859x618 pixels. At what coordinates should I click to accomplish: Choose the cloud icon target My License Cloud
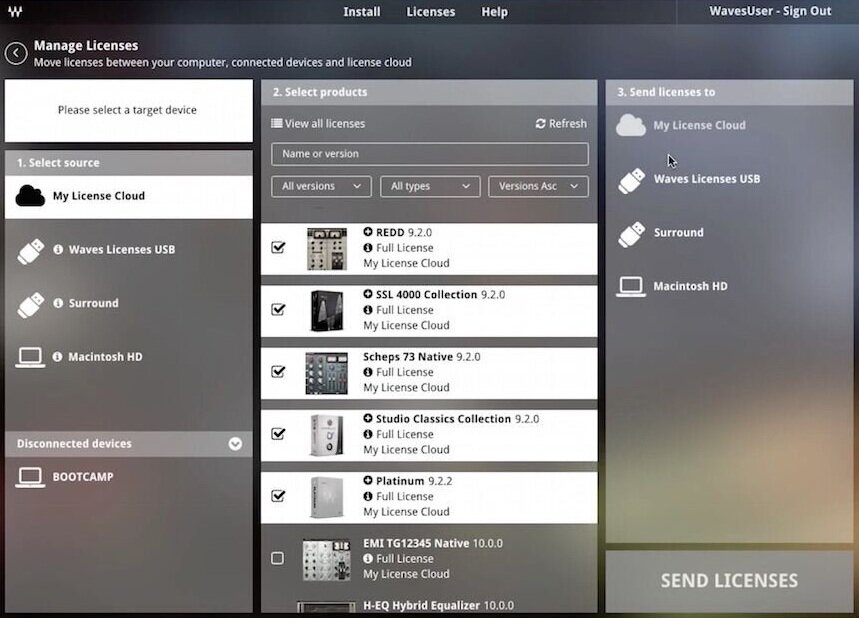631,125
